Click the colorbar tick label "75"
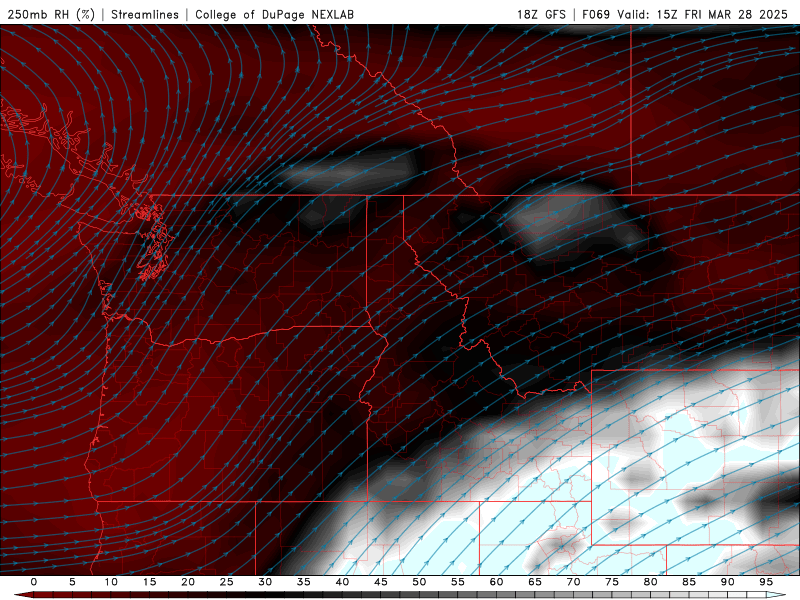Screen dimensions: 800x600 (x=612, y=582)
